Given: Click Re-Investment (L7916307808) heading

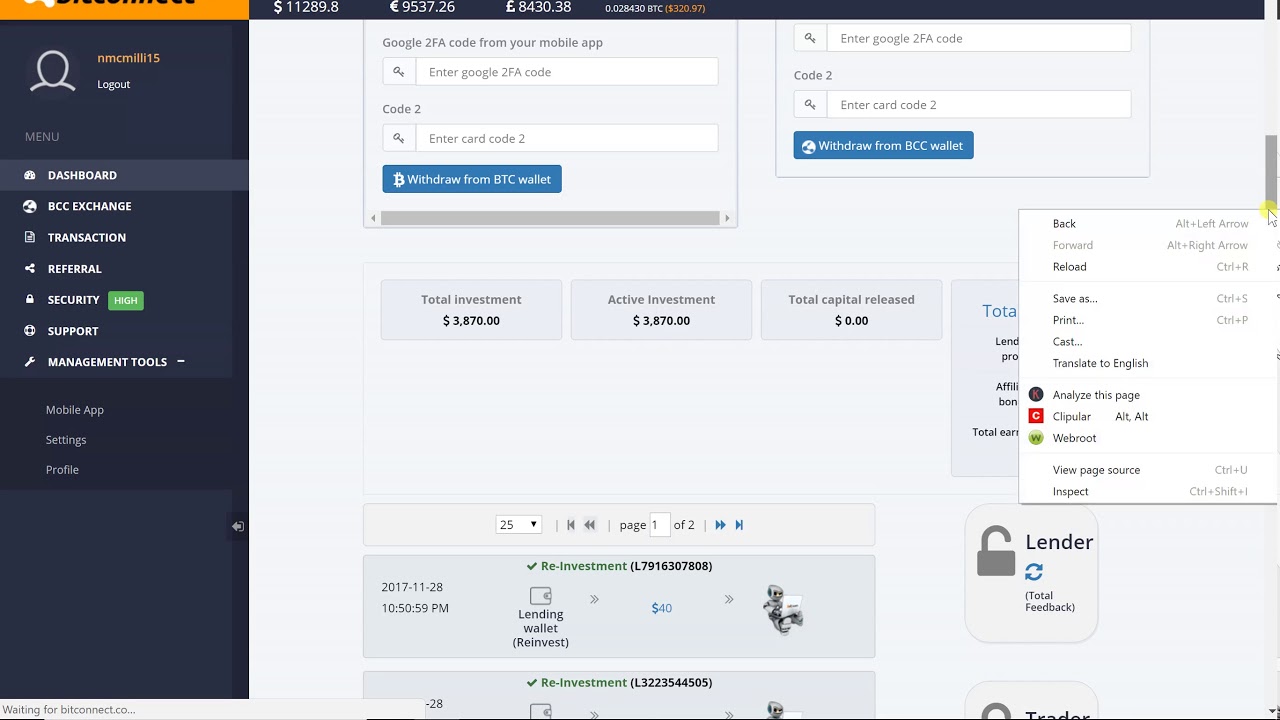Looking at the screenshot, I should point(619,566).
